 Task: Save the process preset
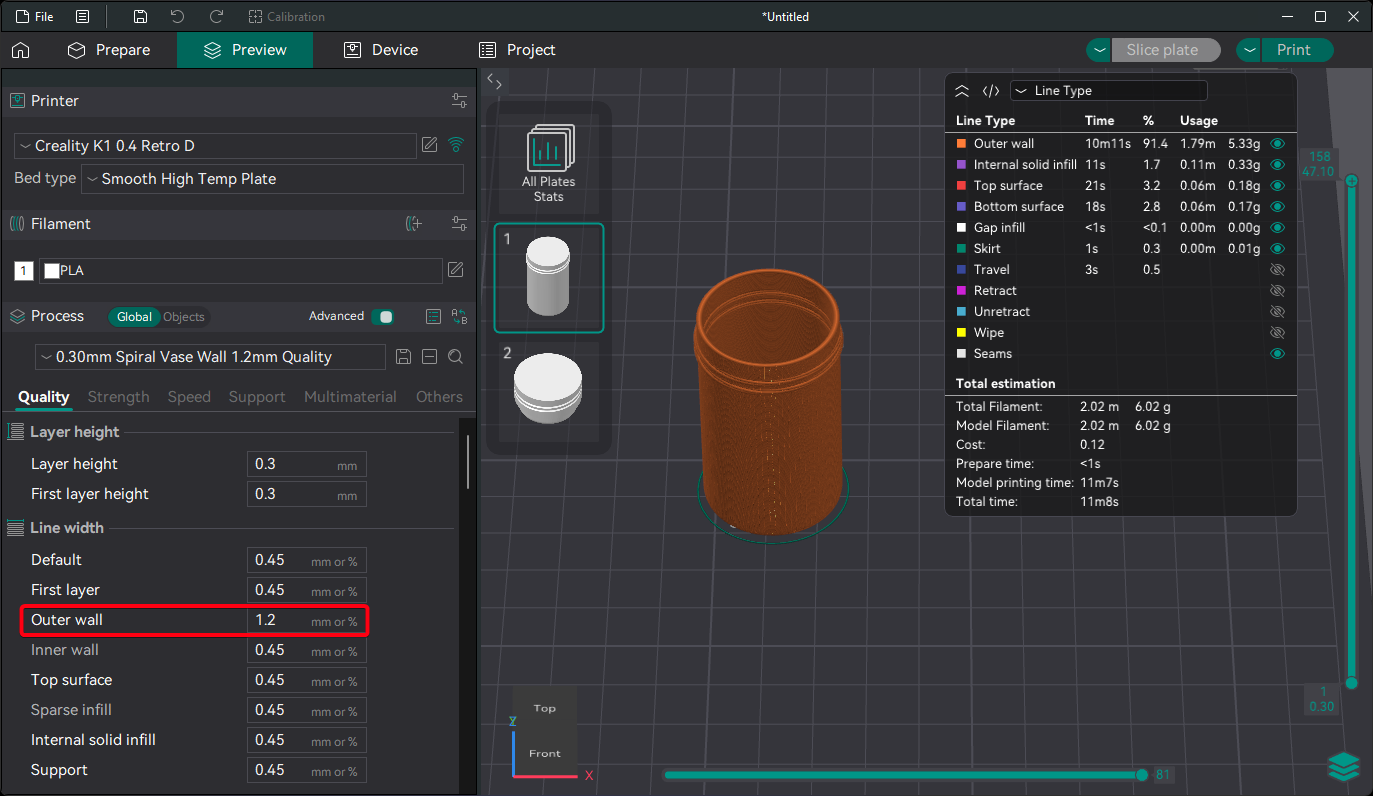[404, 357]
